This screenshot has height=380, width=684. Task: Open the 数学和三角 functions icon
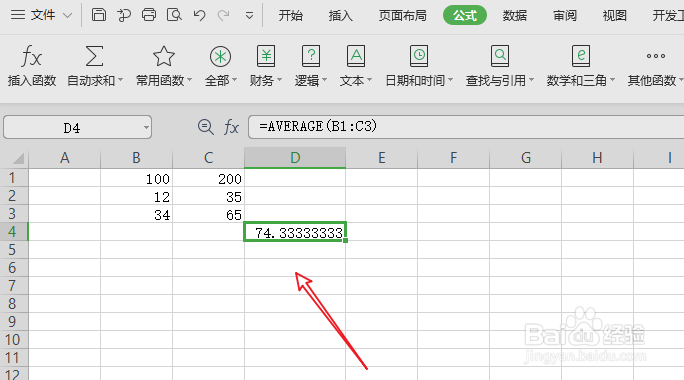coord(581,56)
